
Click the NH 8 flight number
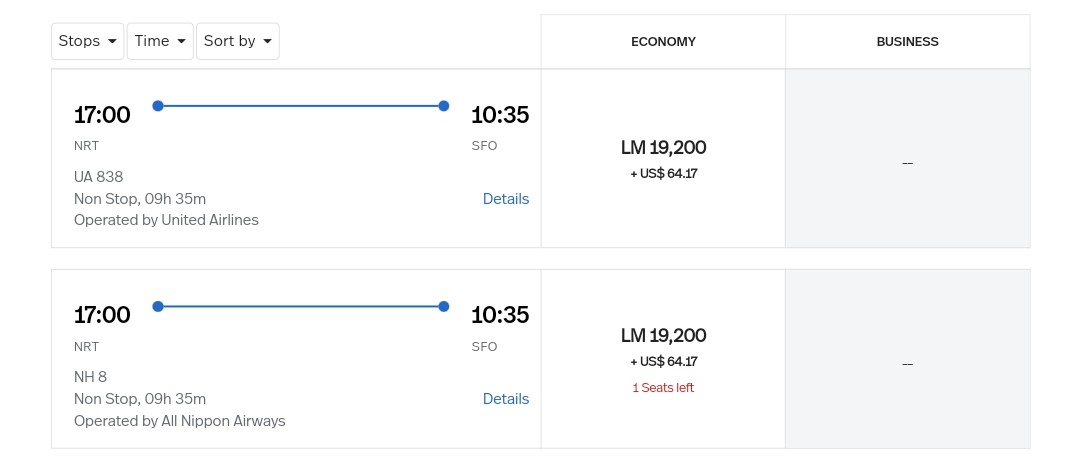click(x=90, y=377)
